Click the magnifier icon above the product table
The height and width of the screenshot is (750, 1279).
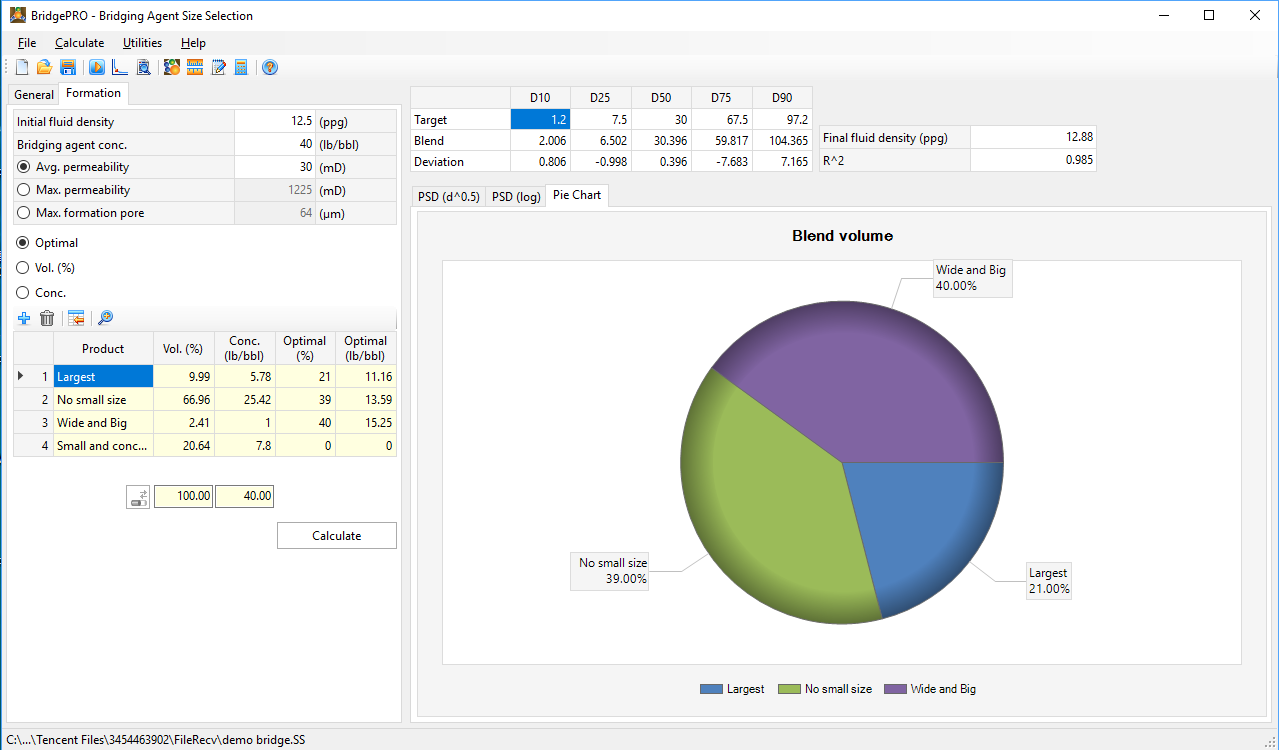(105, 318)
